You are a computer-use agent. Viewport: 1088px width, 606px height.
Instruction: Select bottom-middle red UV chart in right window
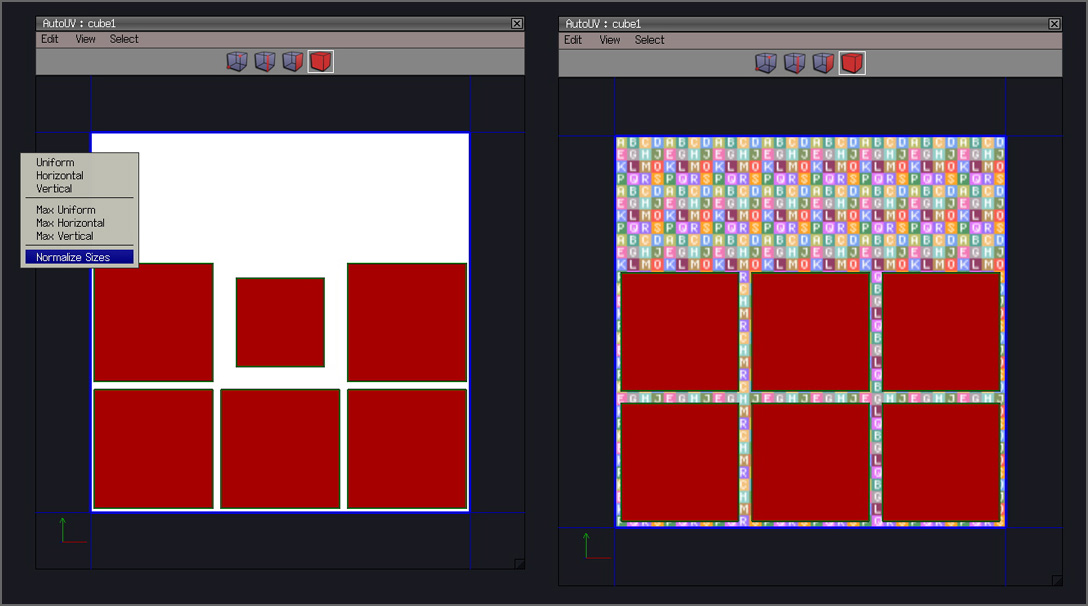click(810, 462)
